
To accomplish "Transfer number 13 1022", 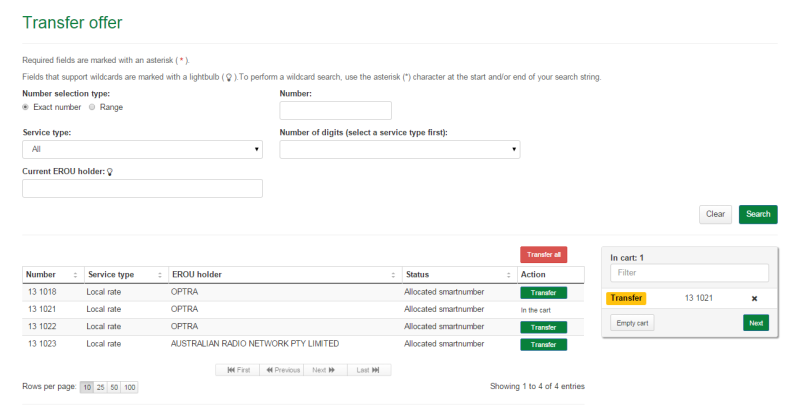I will coord(543,327).
